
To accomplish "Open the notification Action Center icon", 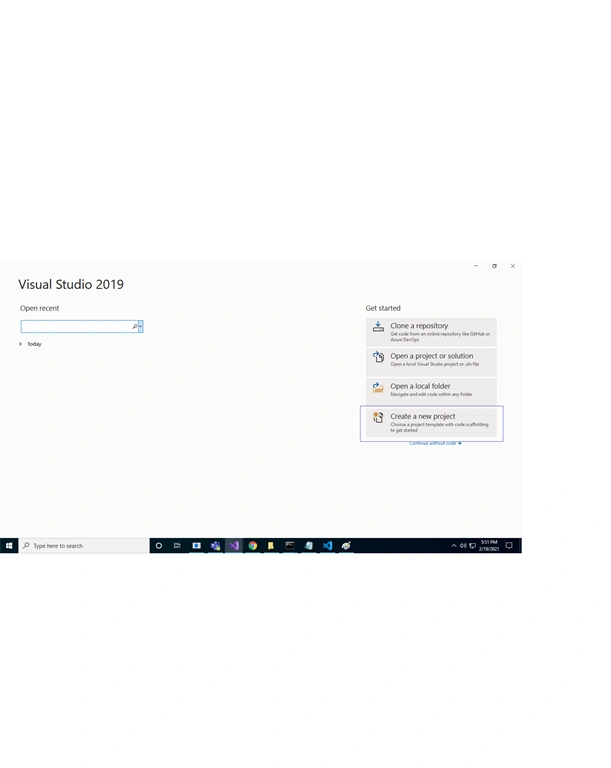I will point(509,546).
